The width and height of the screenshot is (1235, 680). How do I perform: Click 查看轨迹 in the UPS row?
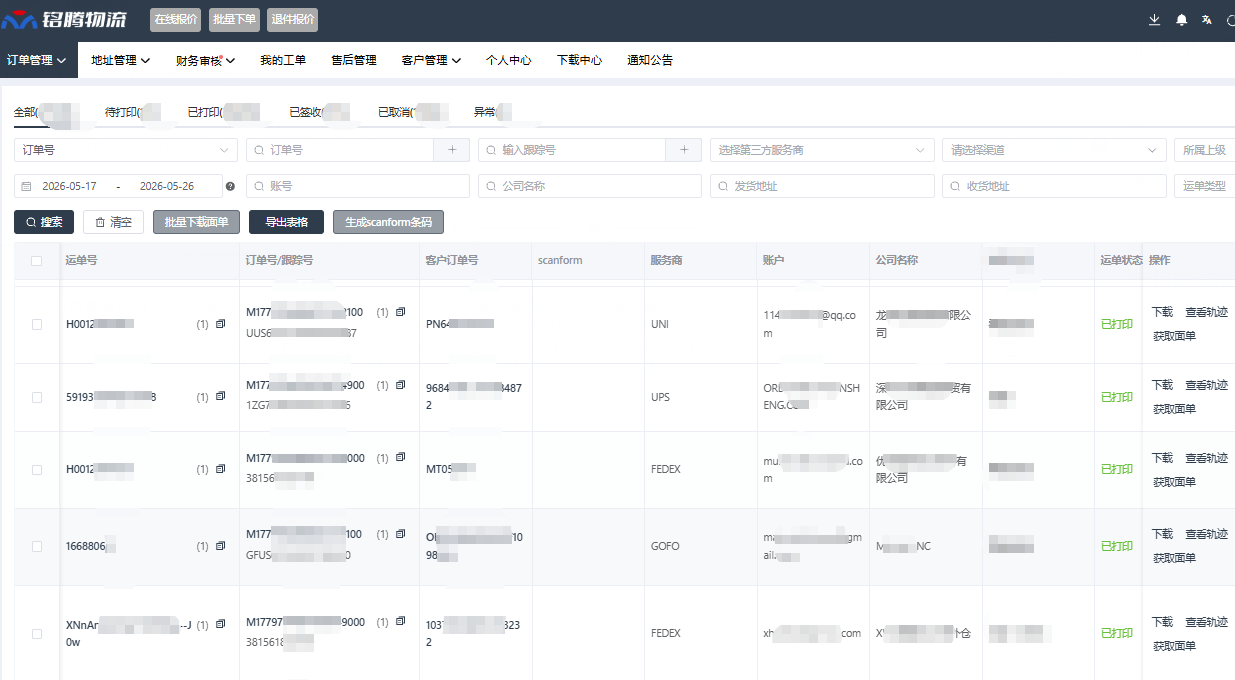(x=1207, y=385)
